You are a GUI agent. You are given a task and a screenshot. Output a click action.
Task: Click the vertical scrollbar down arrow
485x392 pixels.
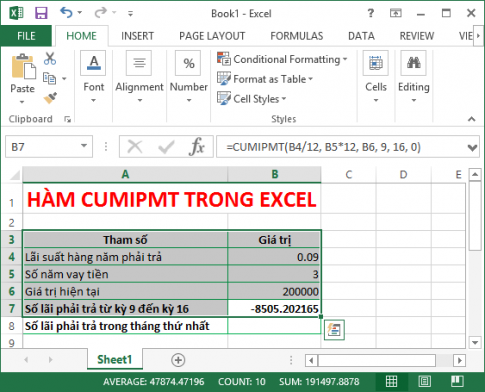[474, 342]
